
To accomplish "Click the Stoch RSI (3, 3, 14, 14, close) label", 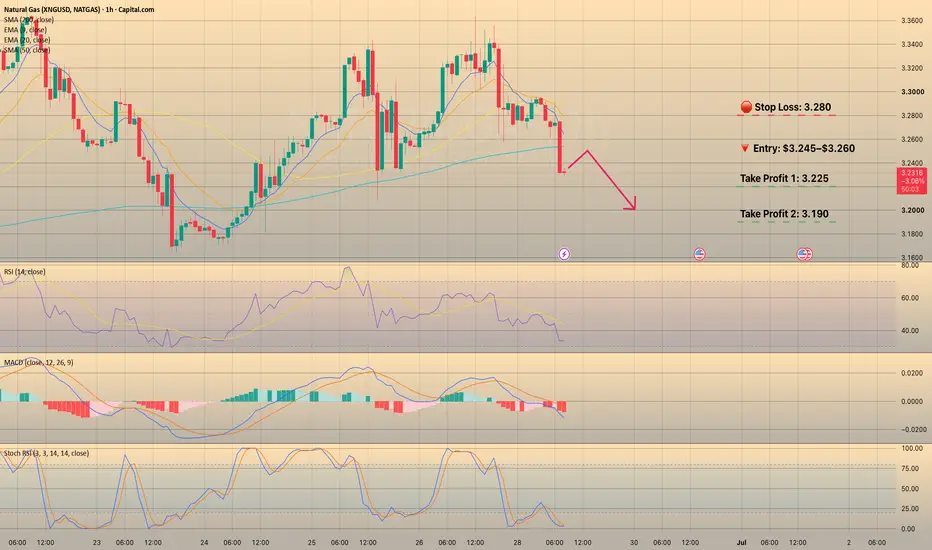I will [46, 453].
